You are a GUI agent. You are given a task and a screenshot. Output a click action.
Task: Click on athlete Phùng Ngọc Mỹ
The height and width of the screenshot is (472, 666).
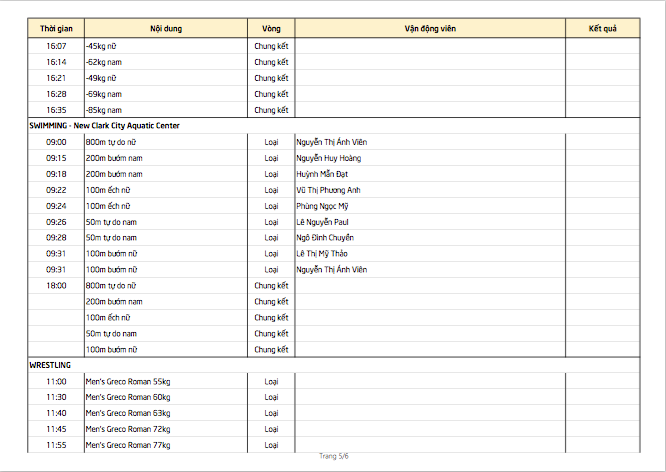(x=322, y=206)
